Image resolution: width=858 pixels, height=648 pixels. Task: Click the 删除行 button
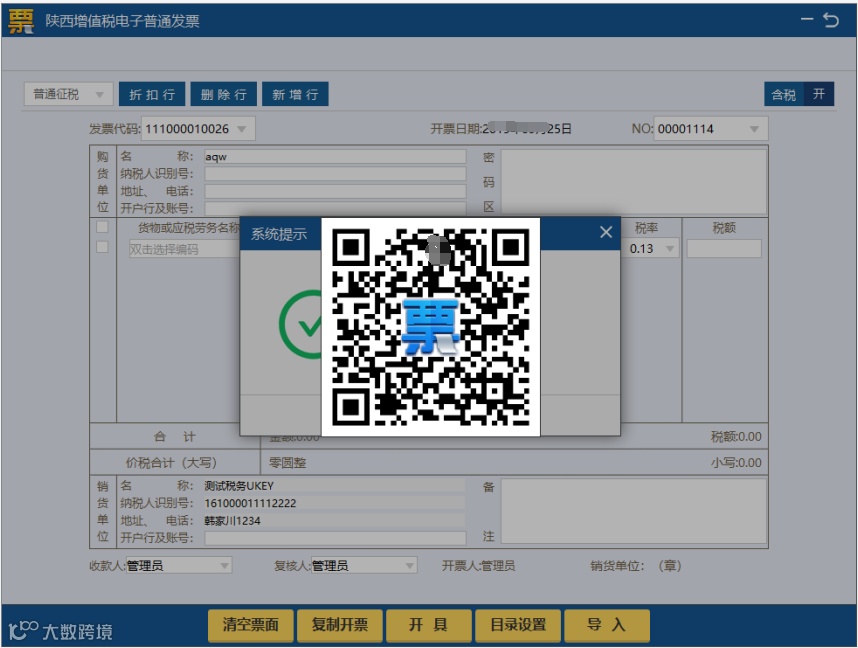(223, 94)
